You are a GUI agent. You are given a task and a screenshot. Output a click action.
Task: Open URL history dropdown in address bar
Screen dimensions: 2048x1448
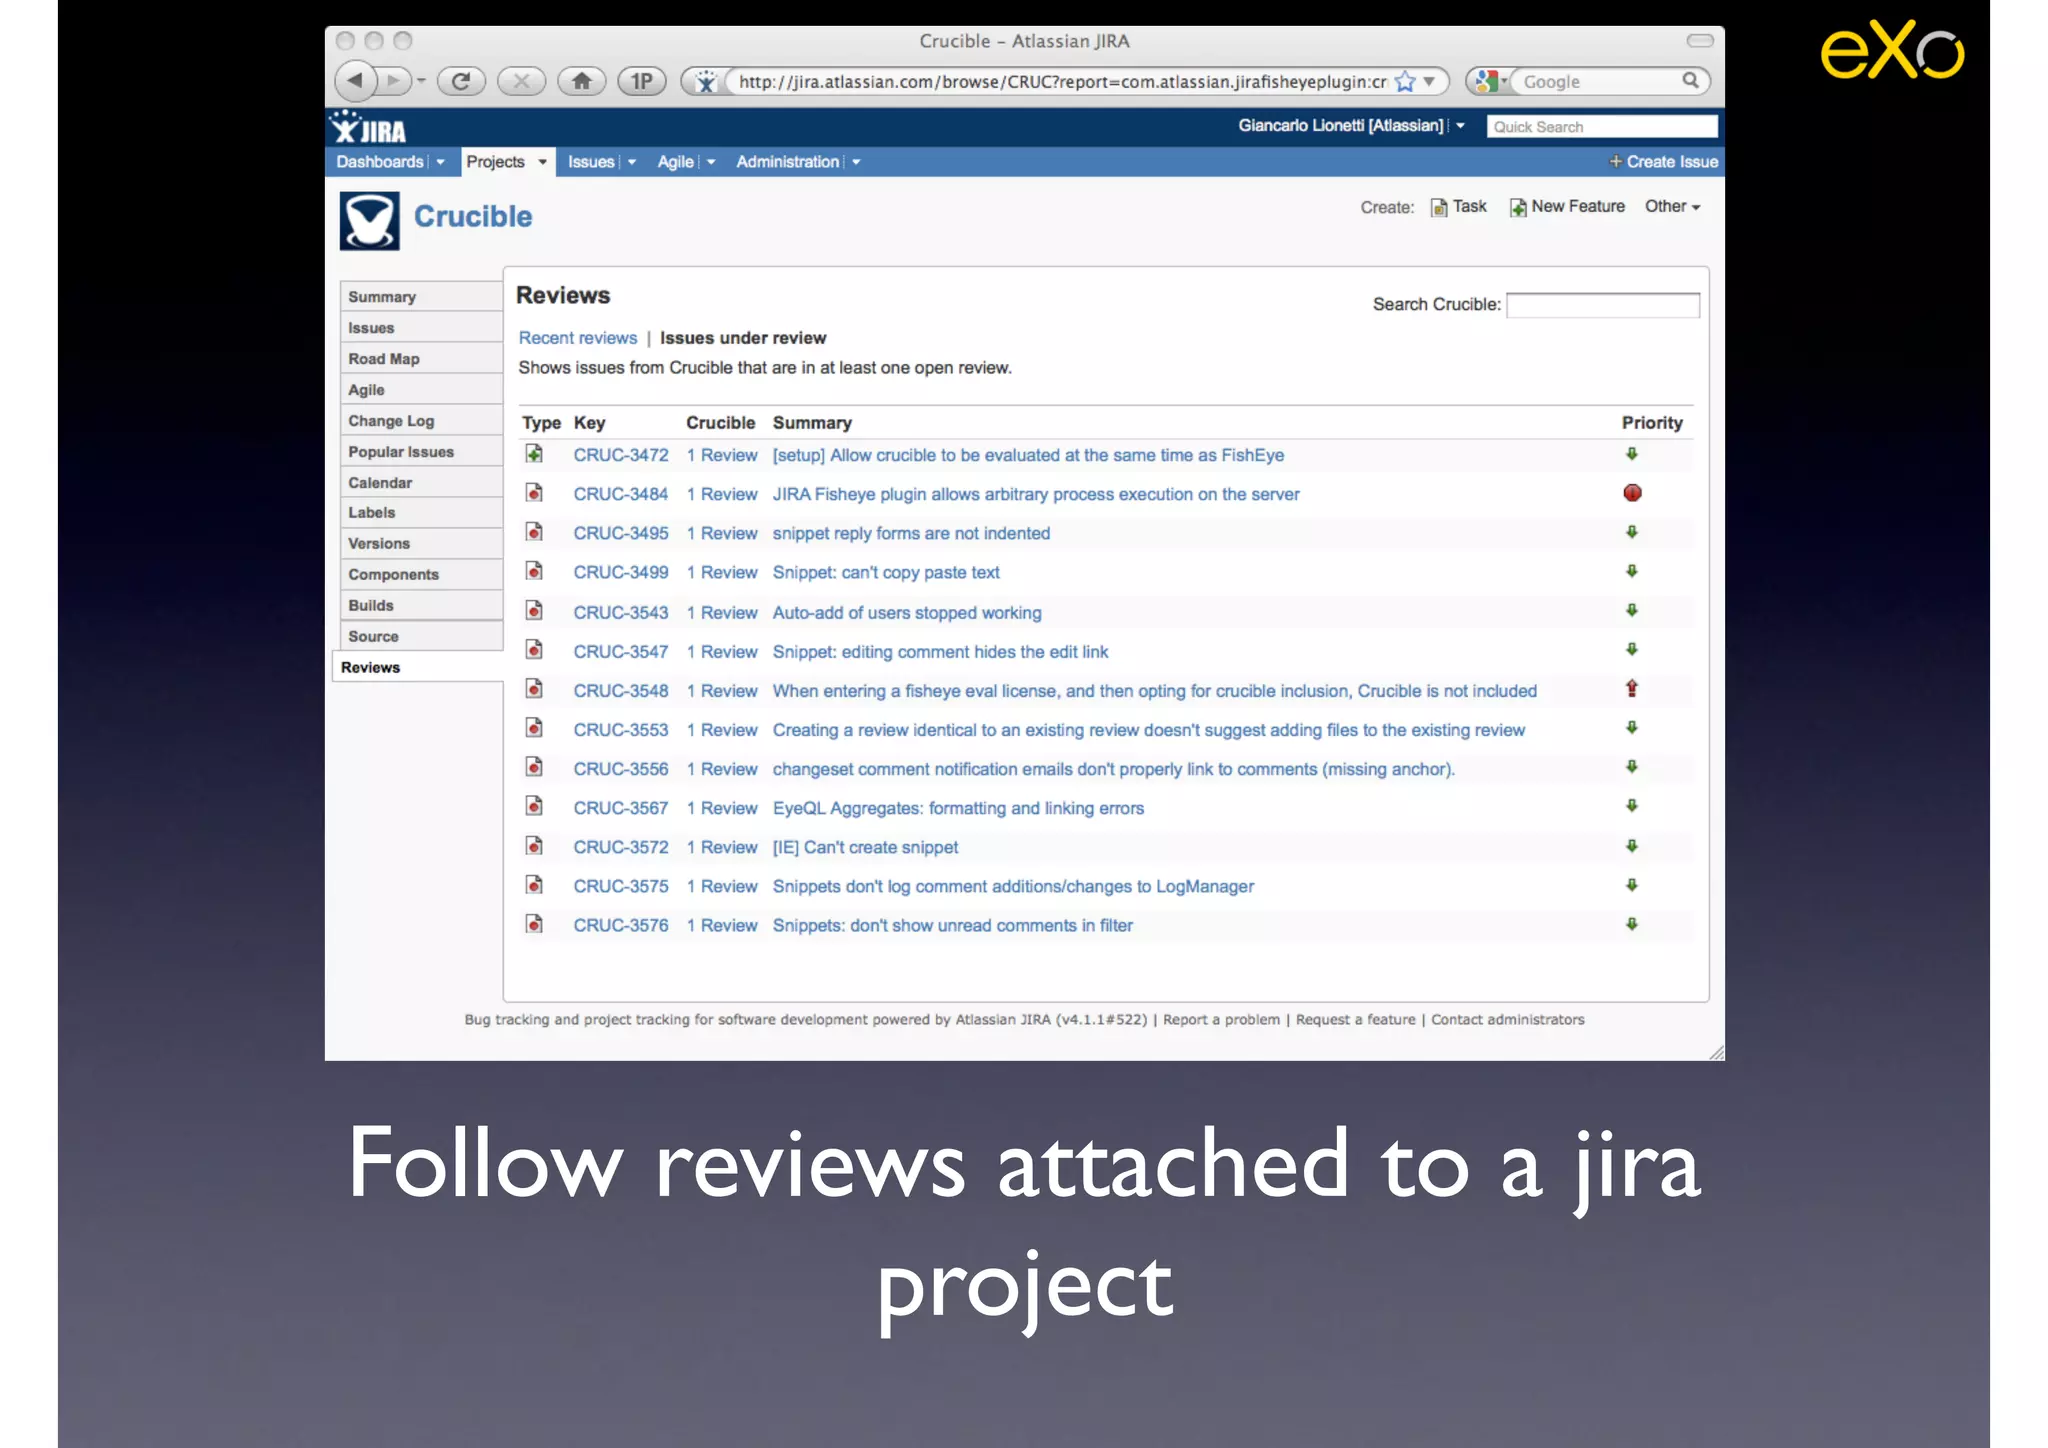[1429, 82]
